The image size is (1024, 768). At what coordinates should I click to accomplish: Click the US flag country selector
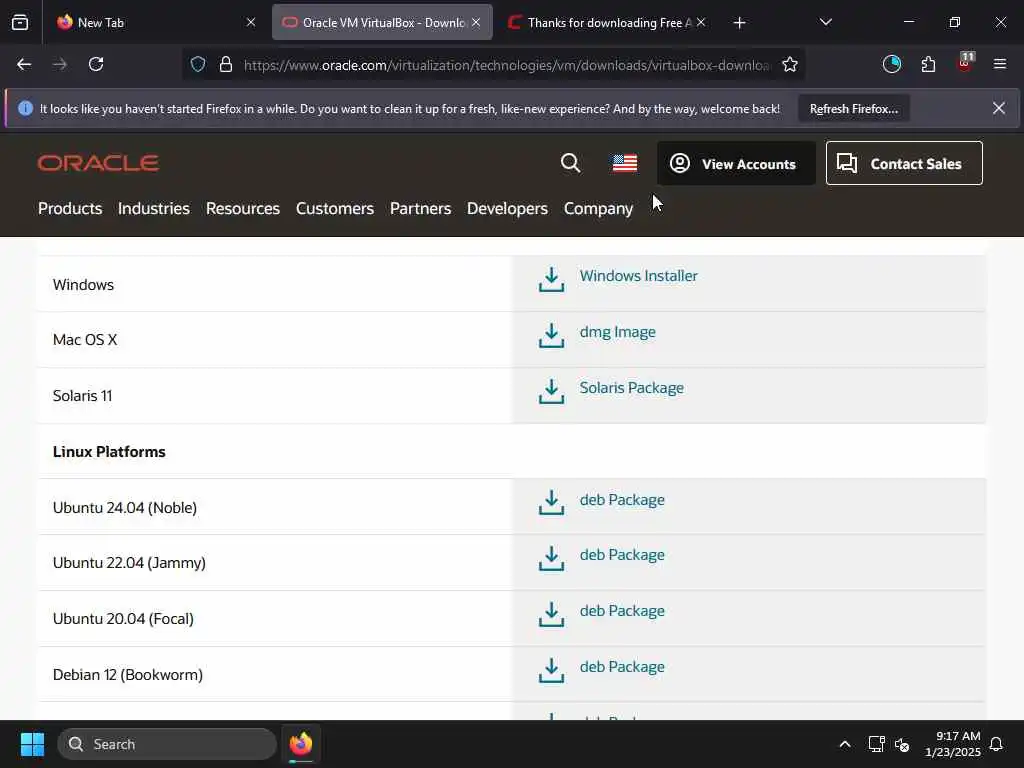point(625,163)
